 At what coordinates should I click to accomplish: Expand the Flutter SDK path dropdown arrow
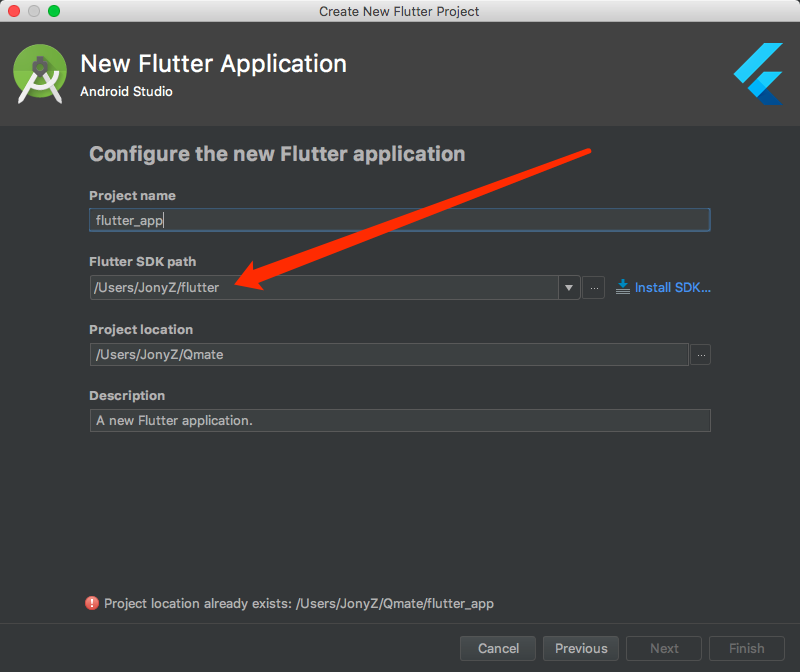569,288
